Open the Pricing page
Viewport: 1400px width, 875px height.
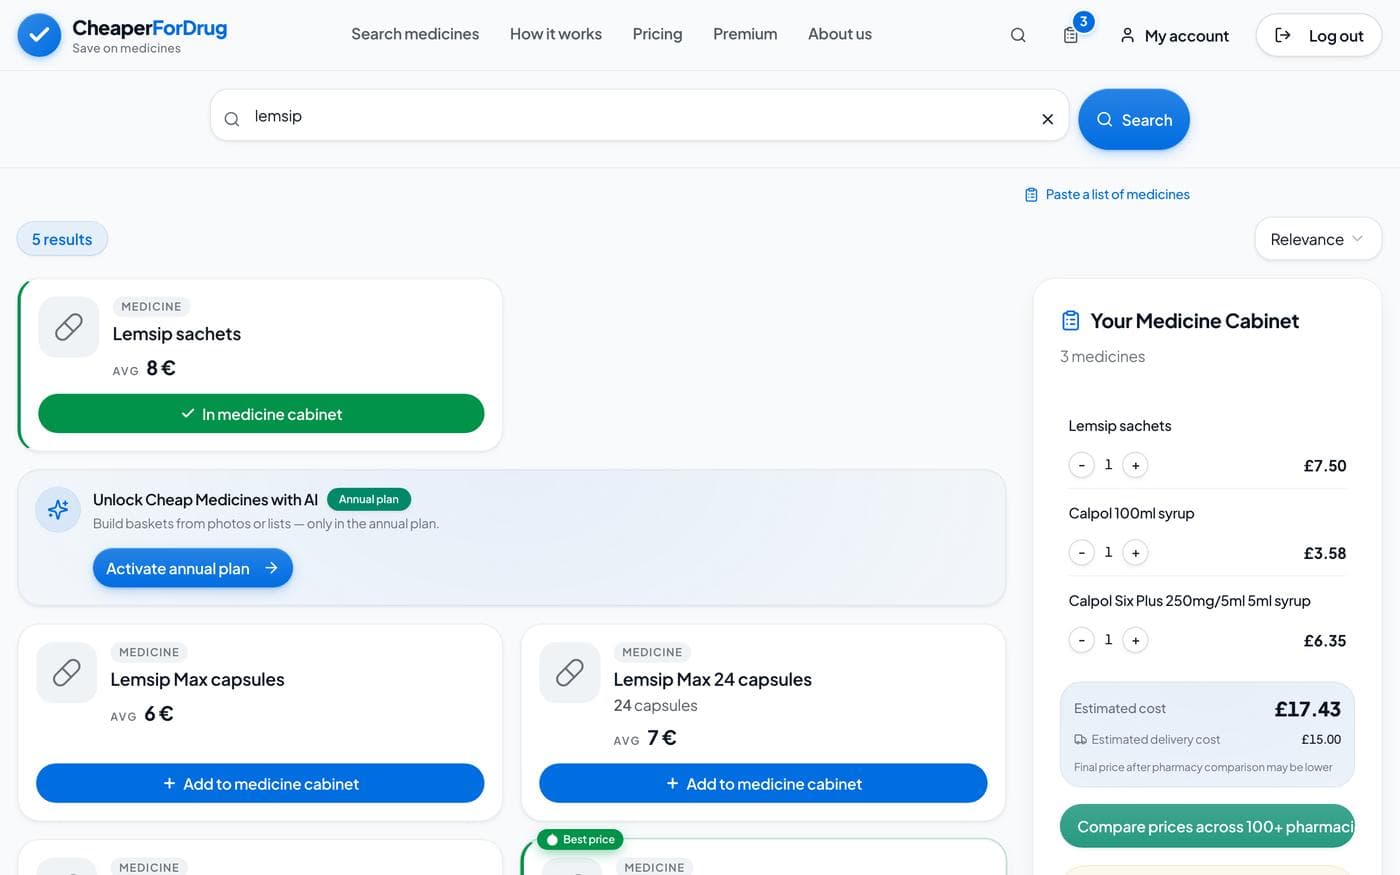pyautogui.click(x=657, y=34)
